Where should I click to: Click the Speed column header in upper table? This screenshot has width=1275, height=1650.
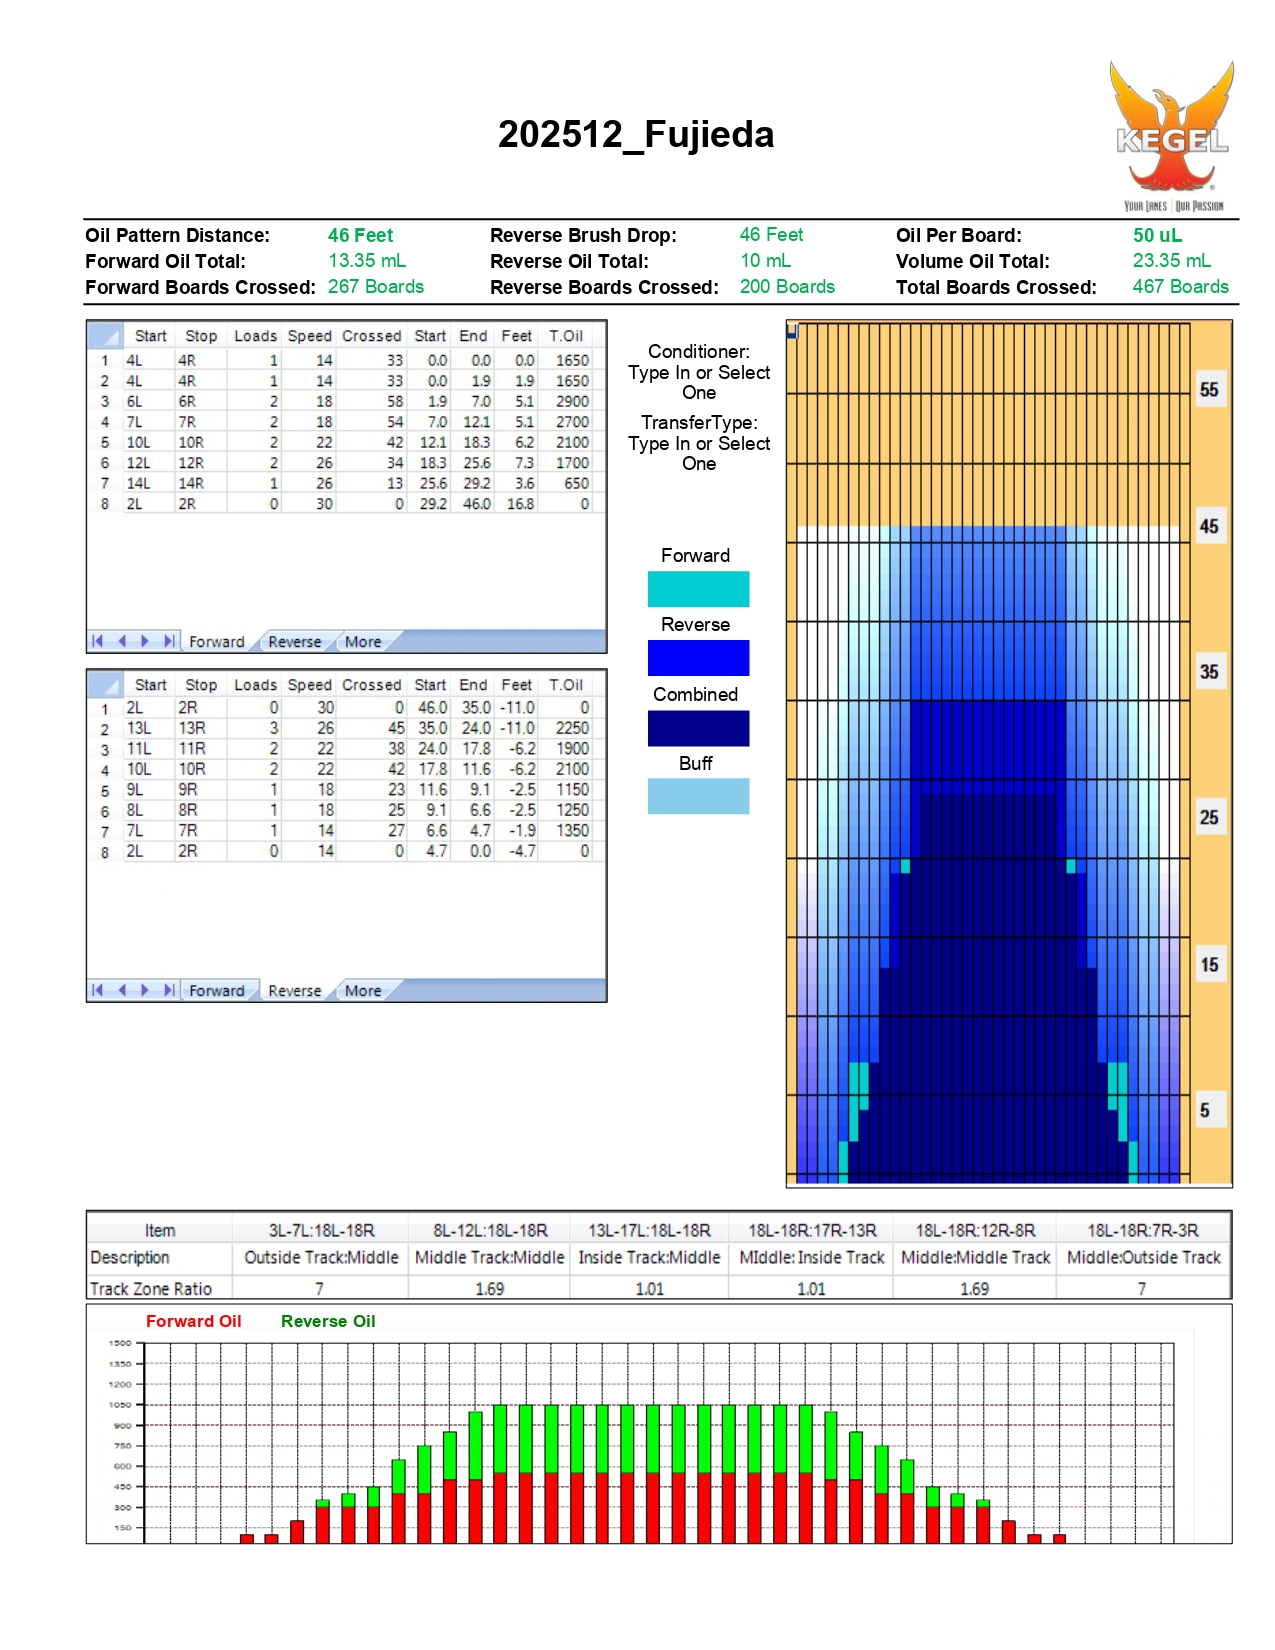pos(309,336)
